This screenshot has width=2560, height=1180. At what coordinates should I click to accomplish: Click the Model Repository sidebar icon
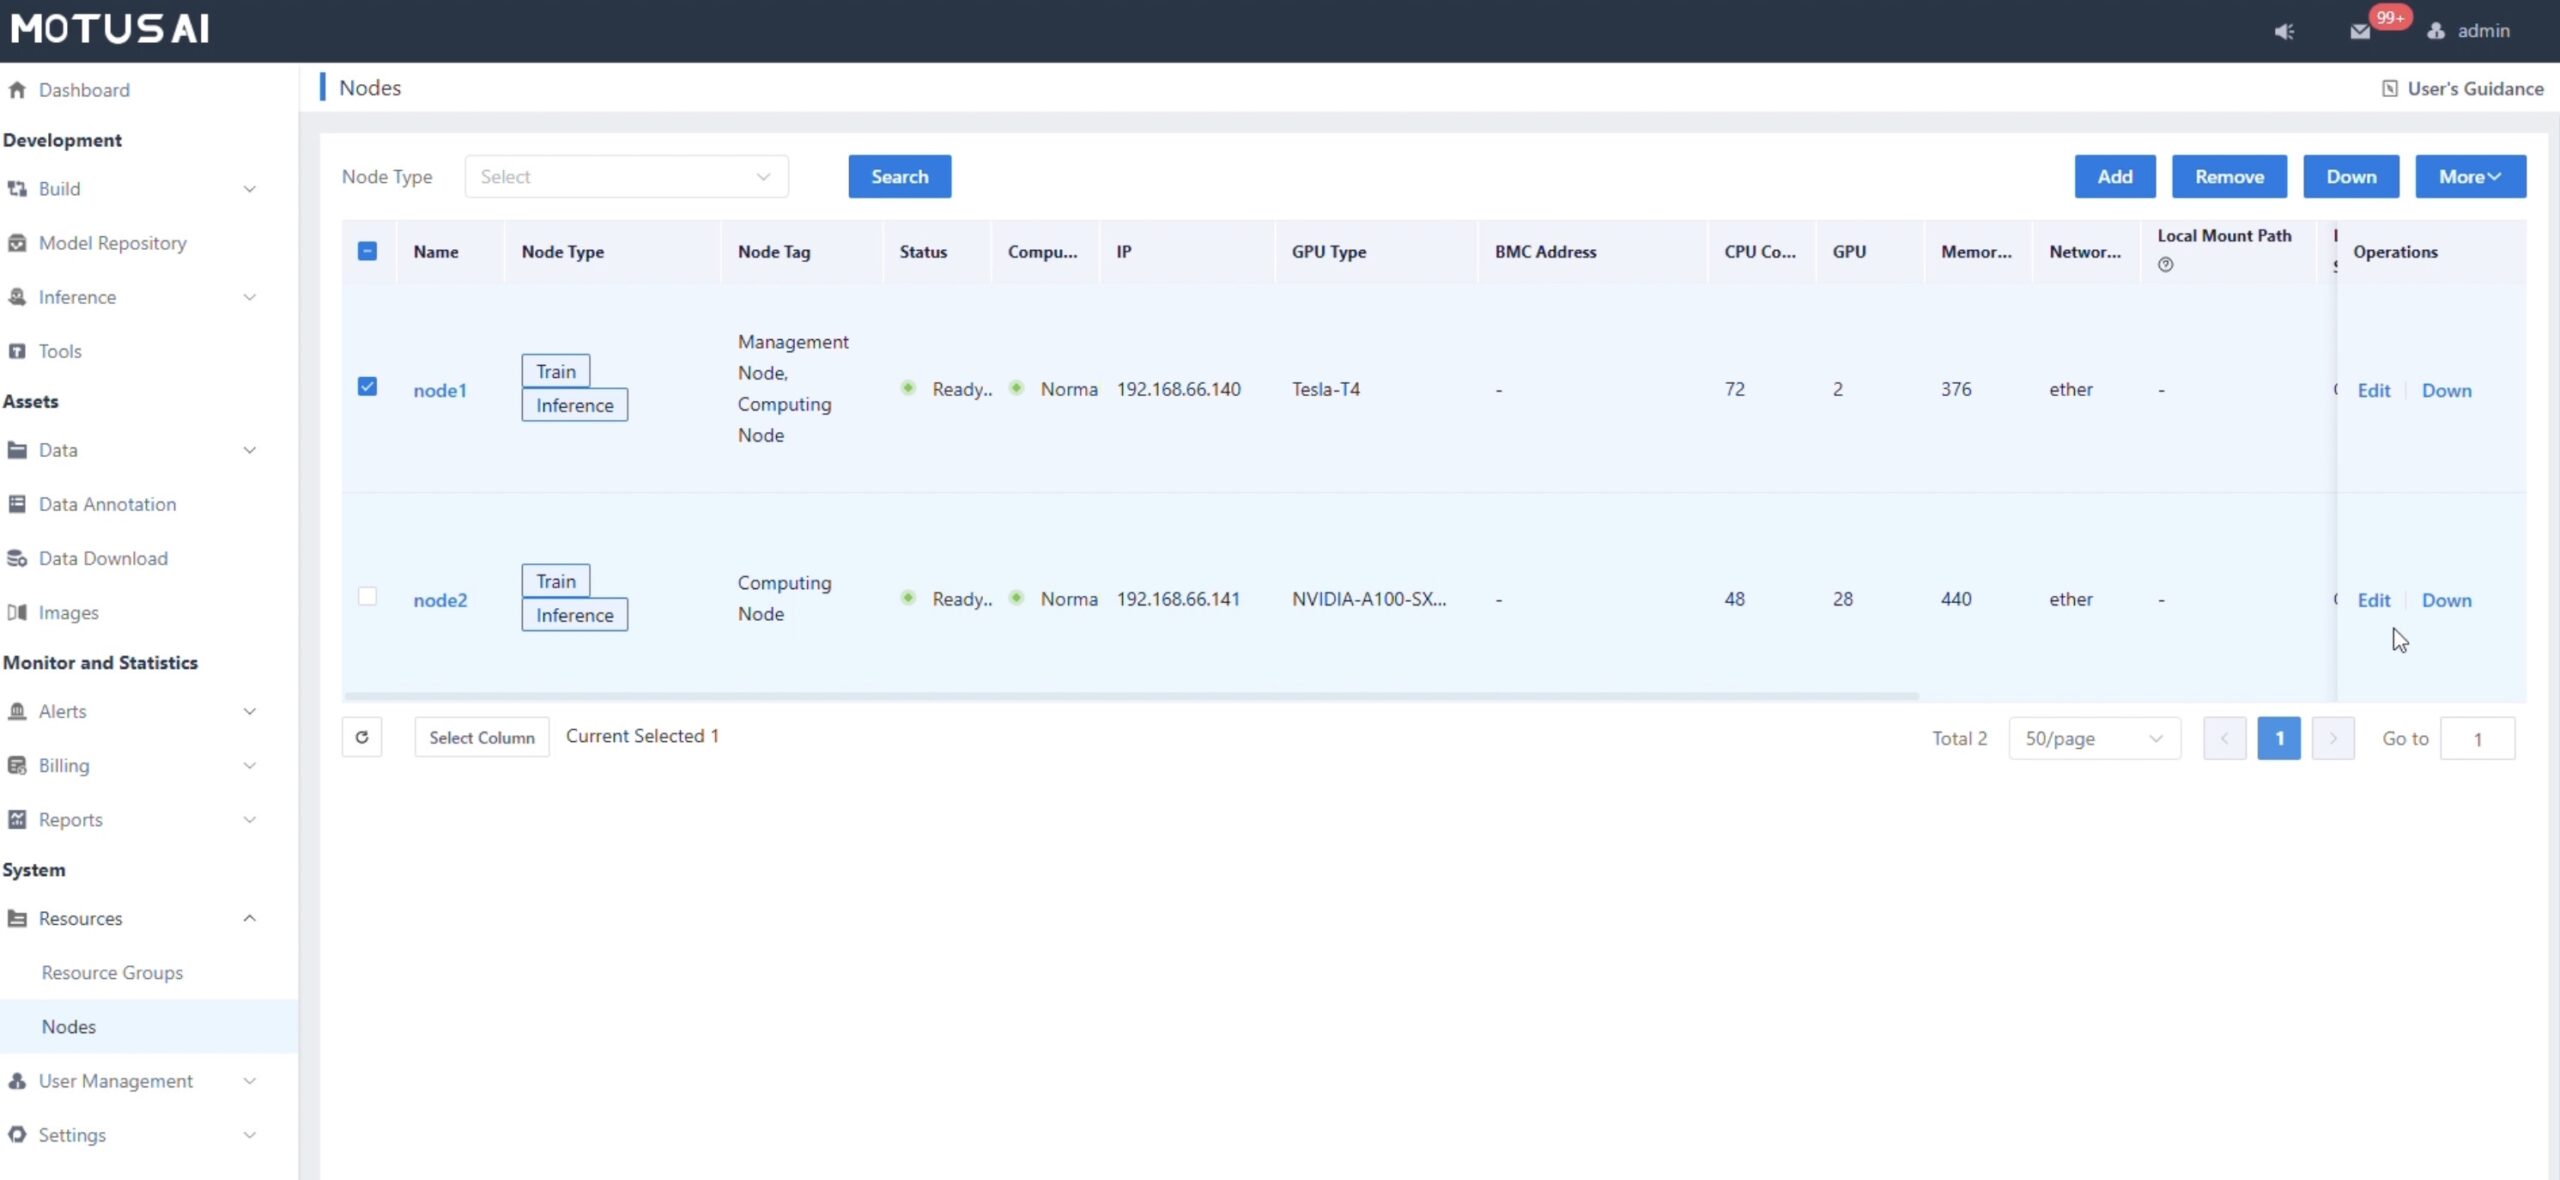point(17,243)
